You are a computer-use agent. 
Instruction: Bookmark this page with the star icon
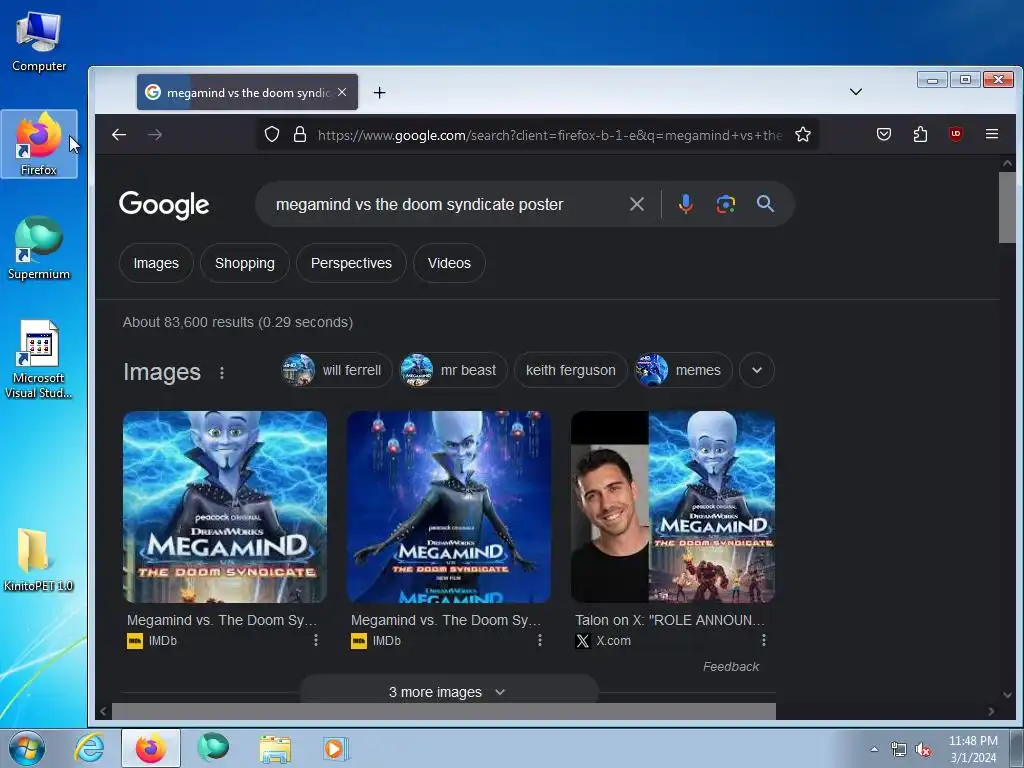coord(803,135)
